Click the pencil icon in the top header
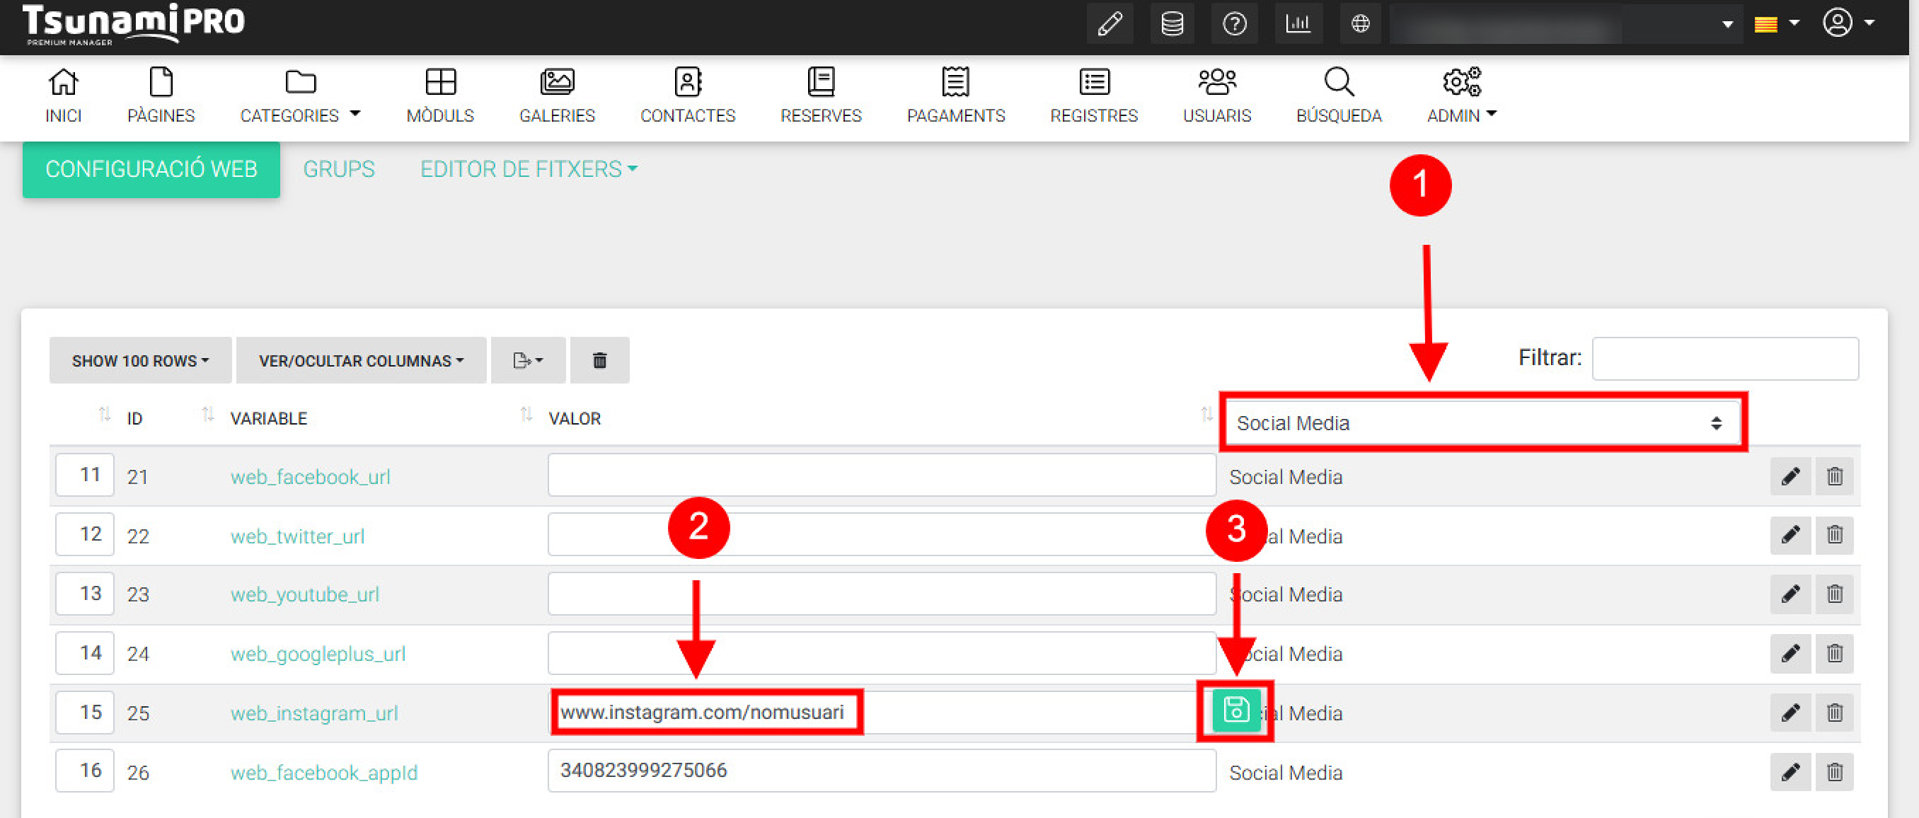The image size is (1919, 818). (x=1110, y=24)
